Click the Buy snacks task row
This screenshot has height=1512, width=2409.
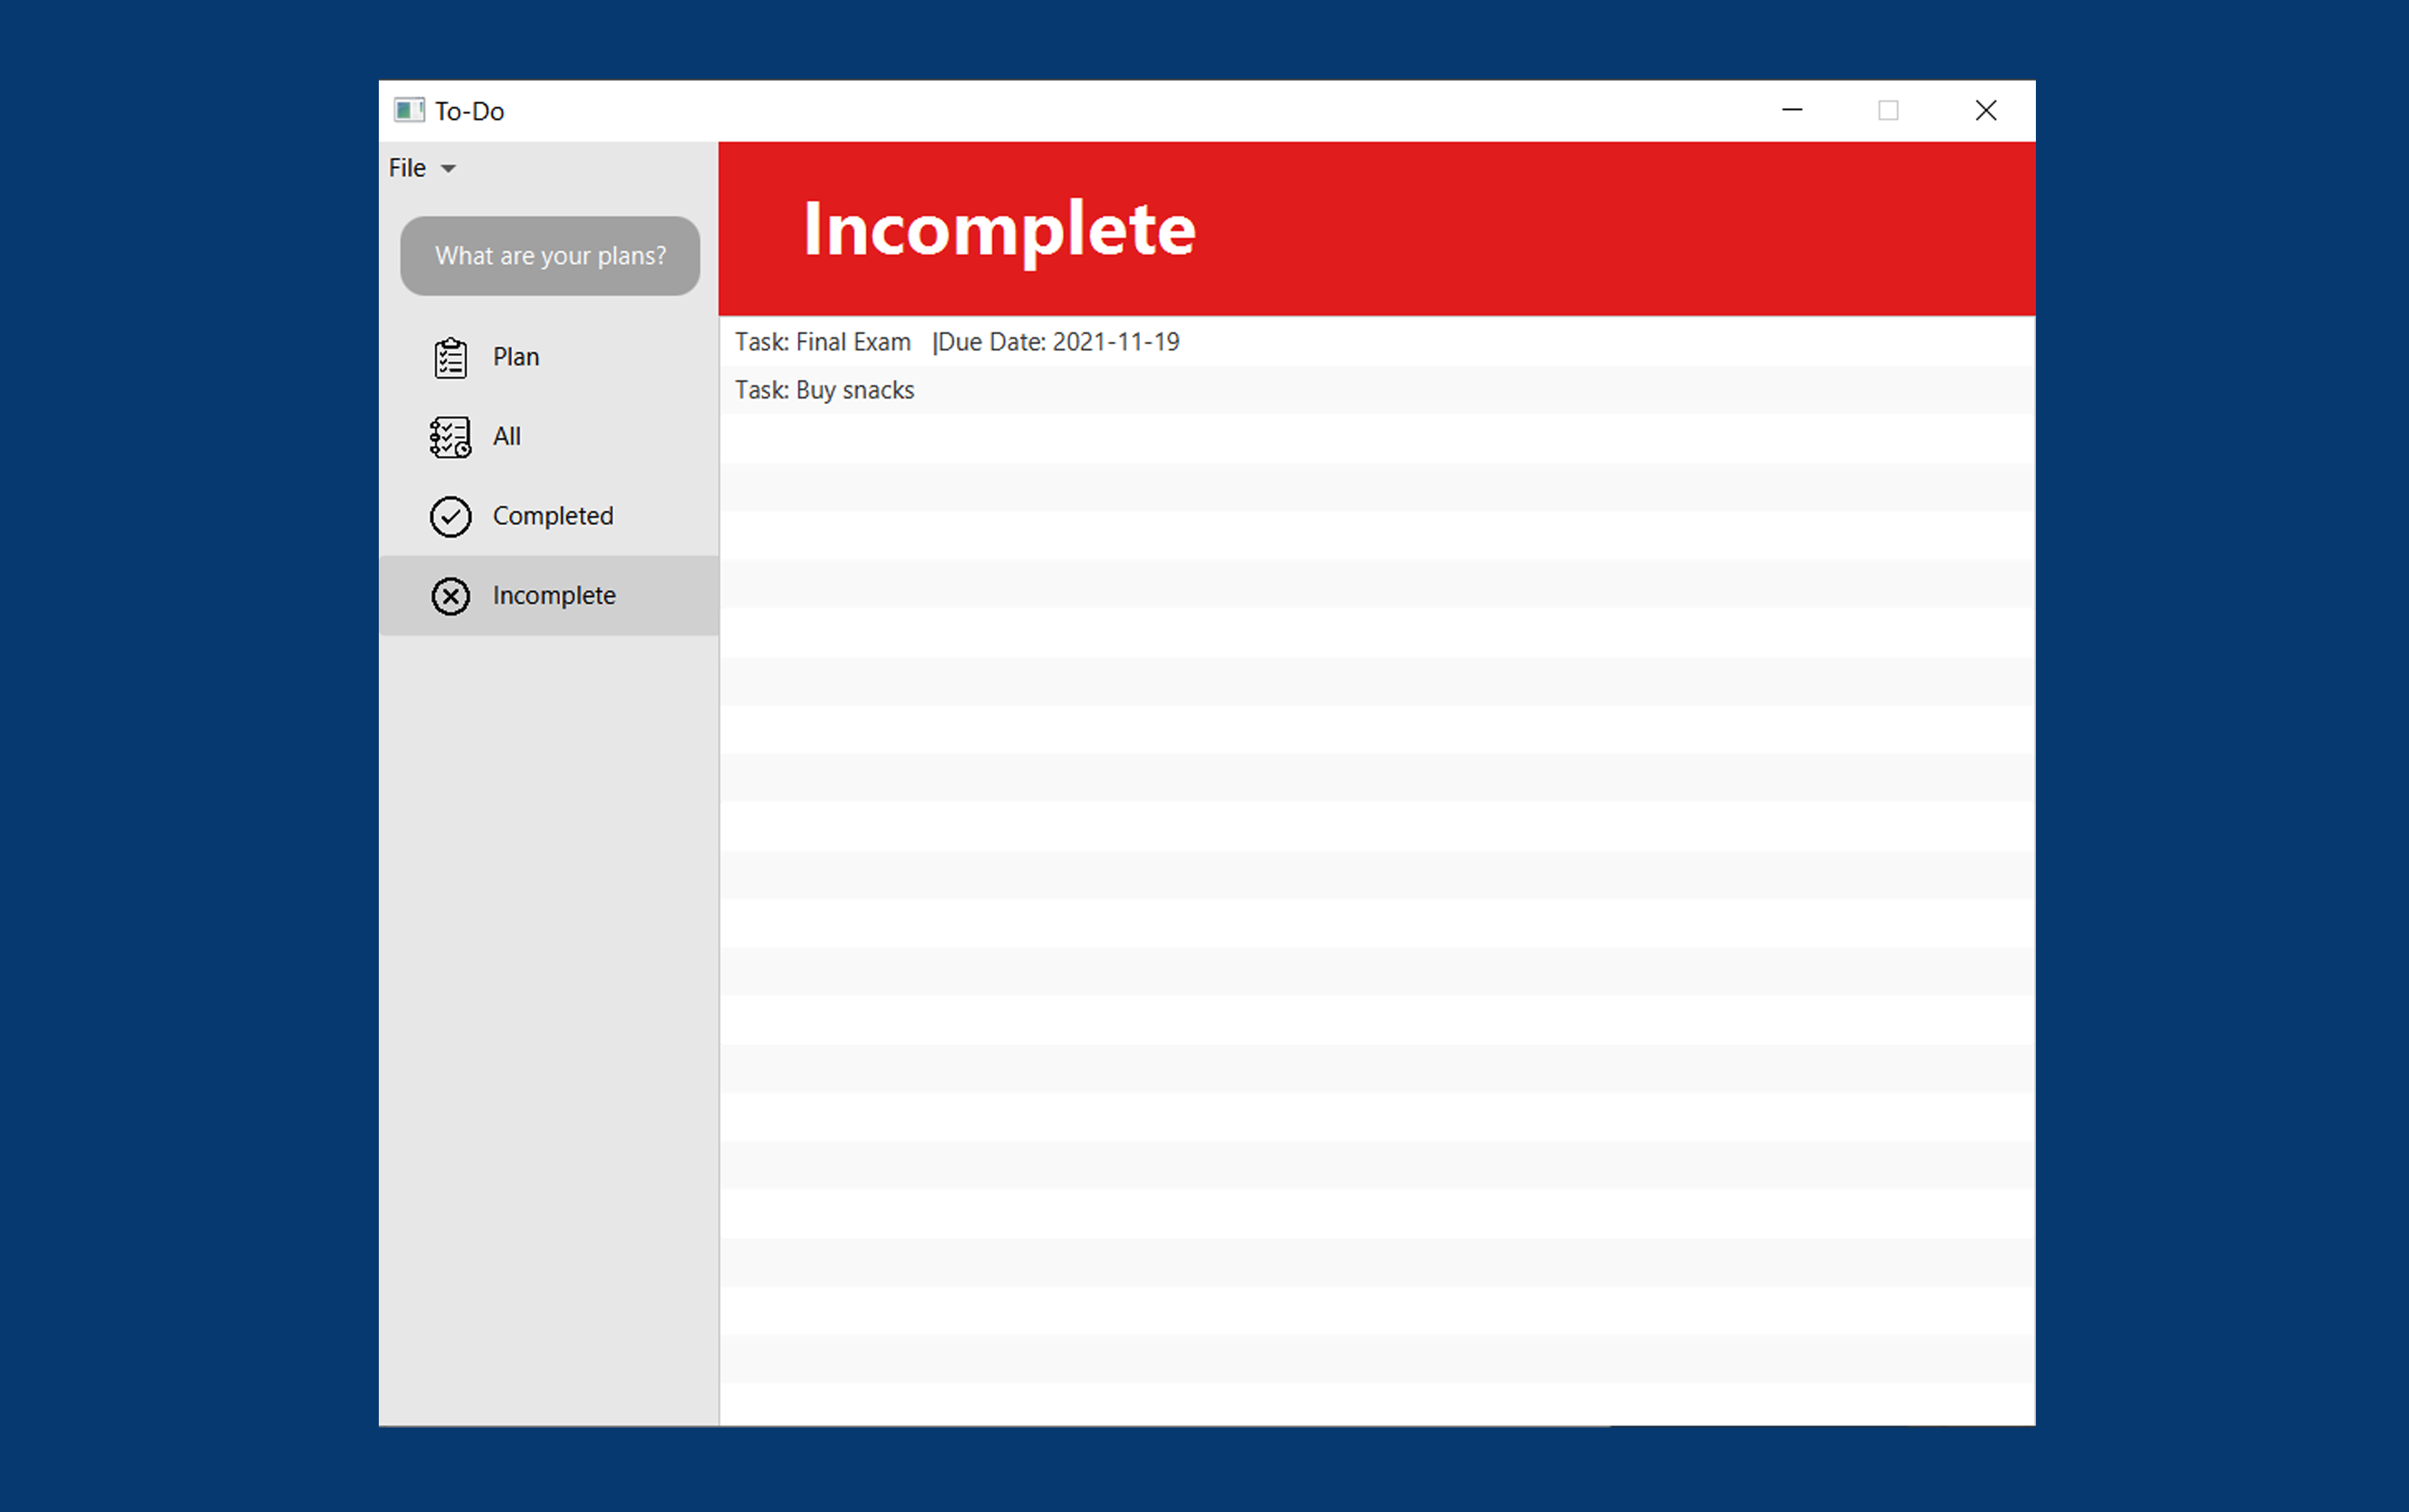click(x=824, y=390)
